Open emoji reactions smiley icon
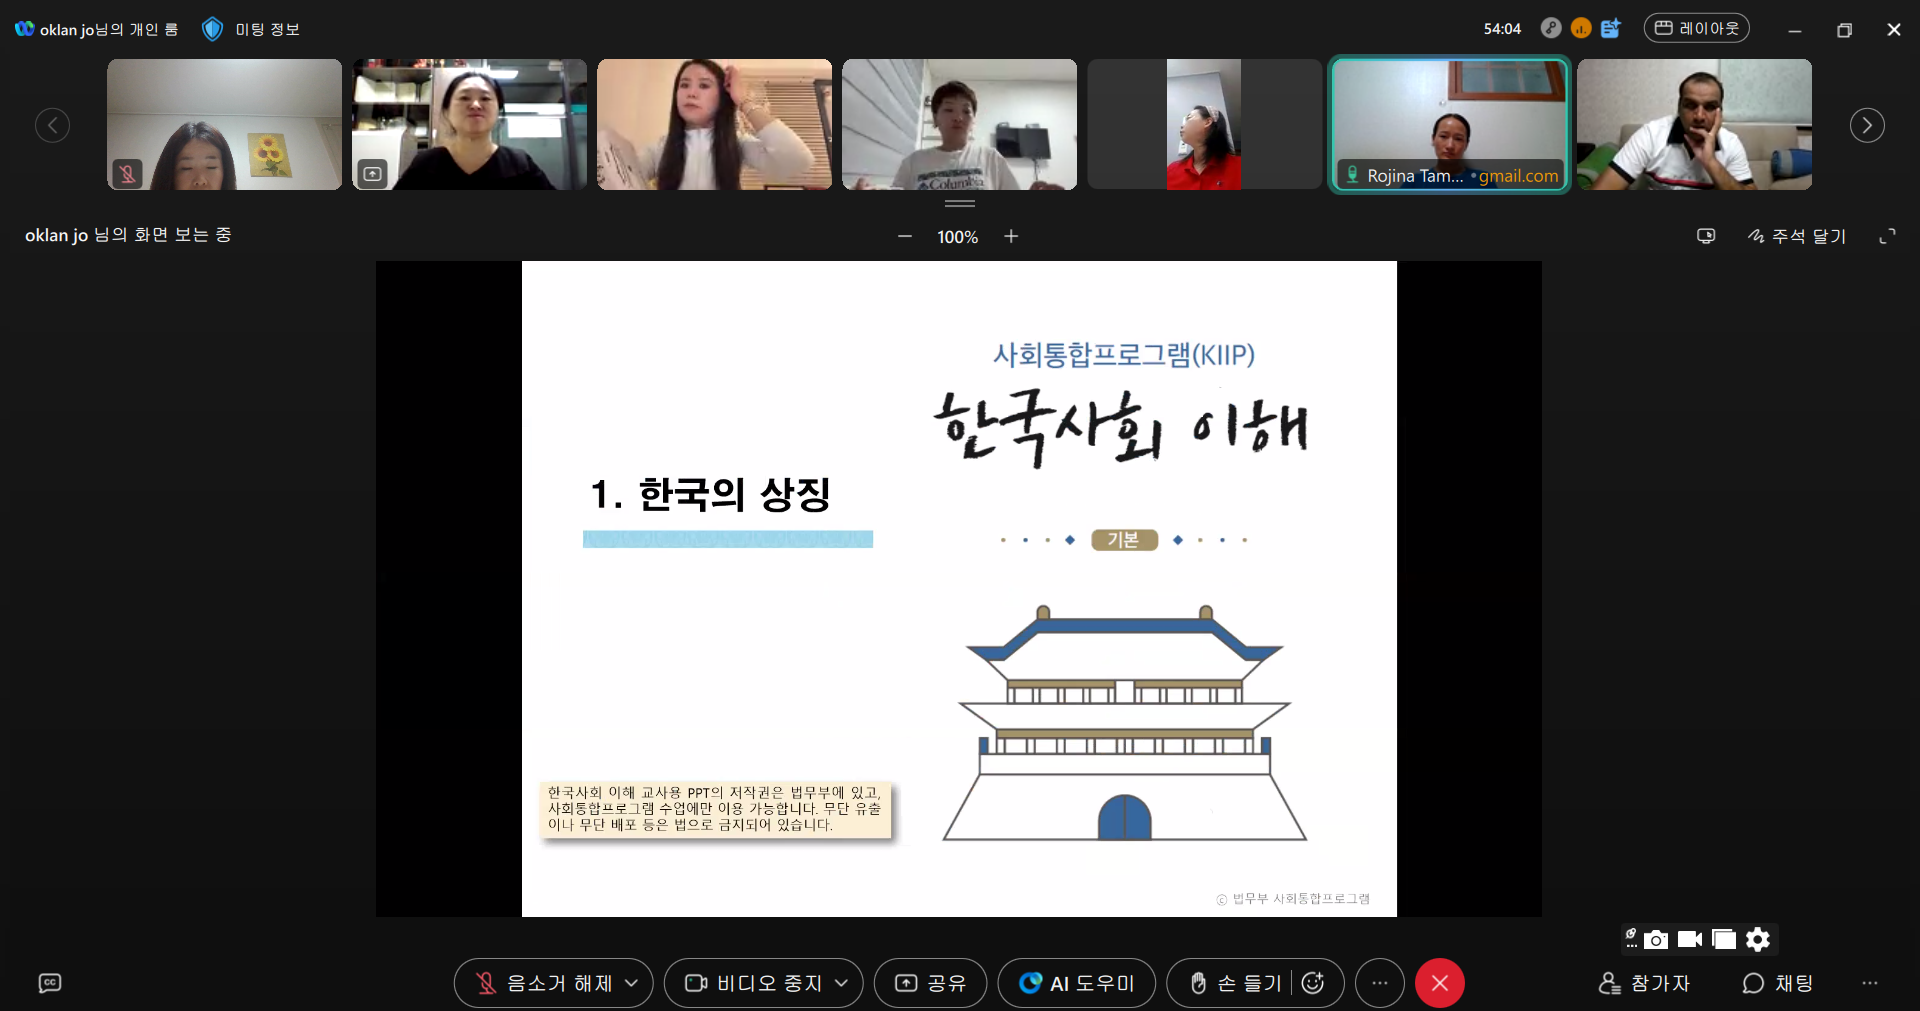1920x1011 pixels. (x=1313, y=983)
